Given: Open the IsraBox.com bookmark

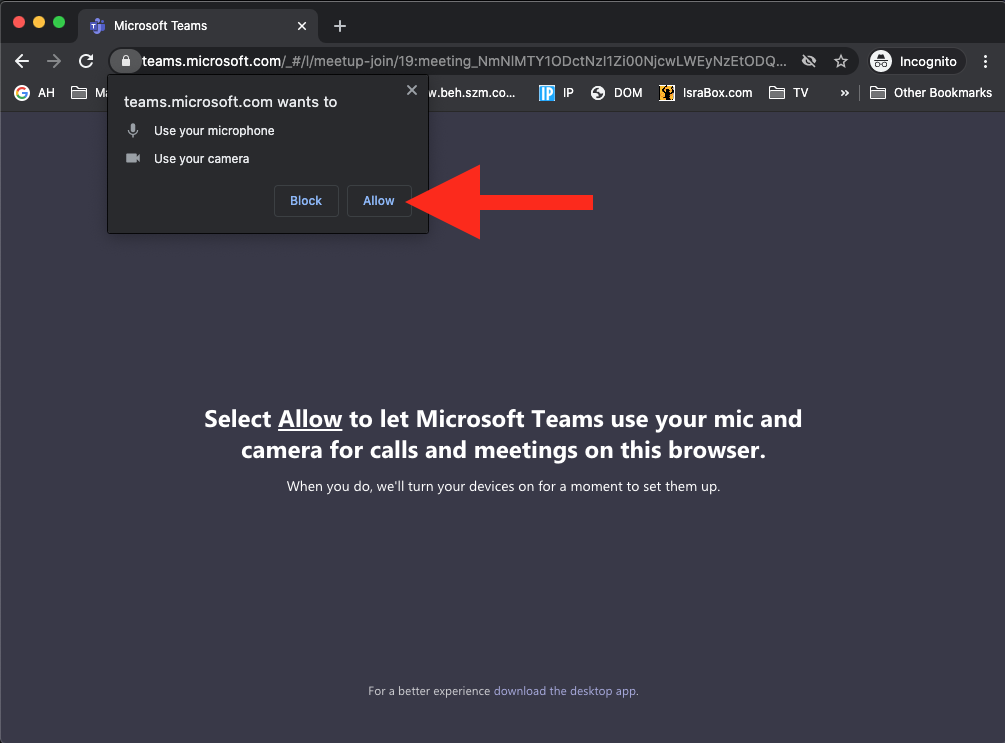Looking at the screenshot, I should pos(706,93).
